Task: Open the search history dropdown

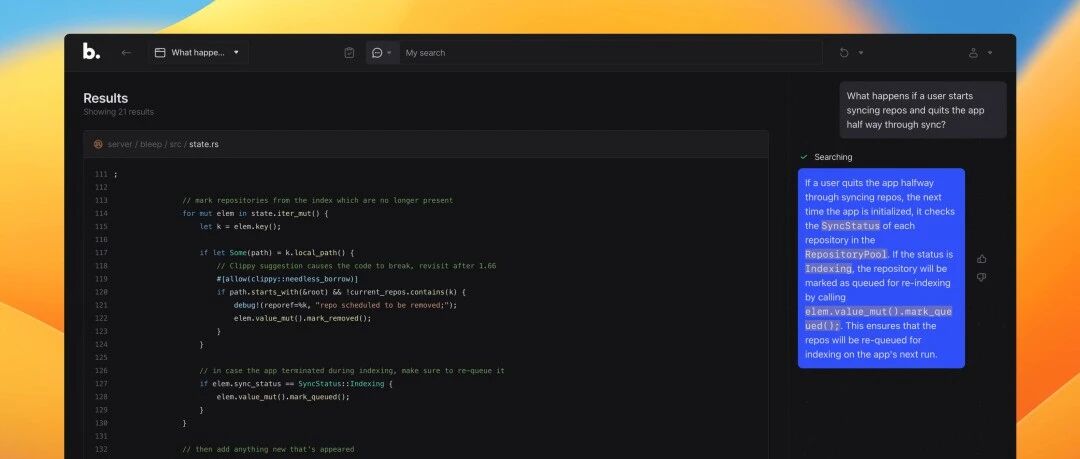Action: (x=851, y=52)
